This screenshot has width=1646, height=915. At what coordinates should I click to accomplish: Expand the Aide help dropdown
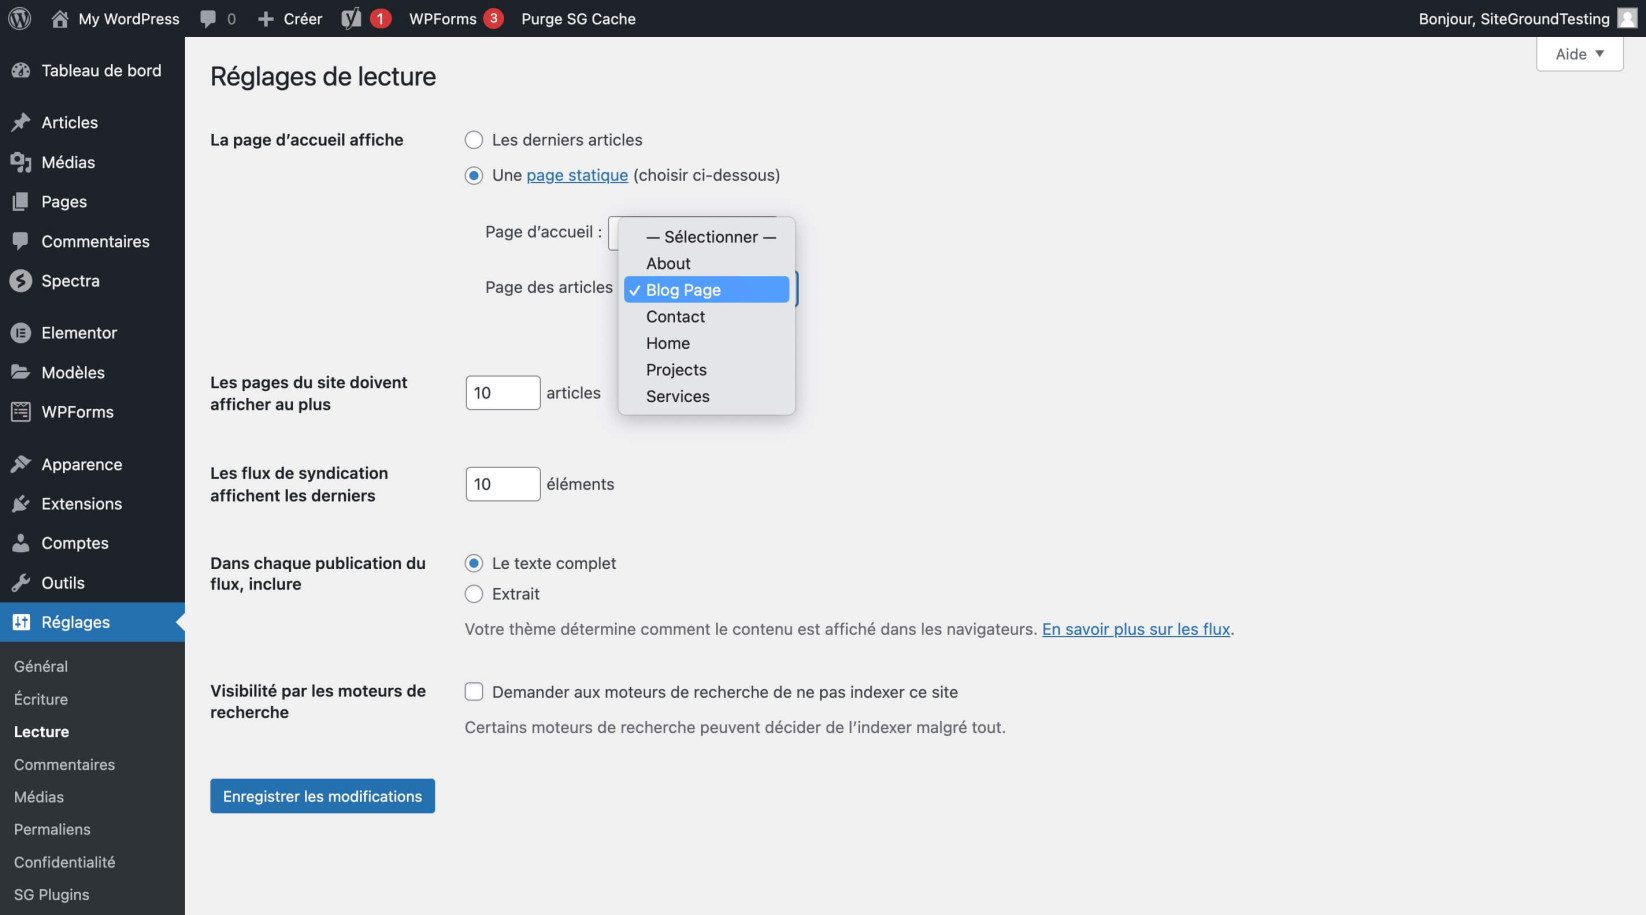pos(1579,54)
